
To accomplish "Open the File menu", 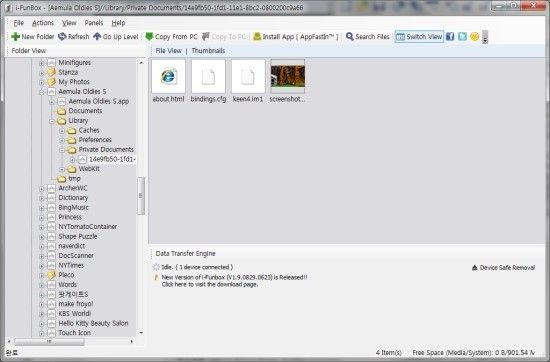I will (19, 23).
